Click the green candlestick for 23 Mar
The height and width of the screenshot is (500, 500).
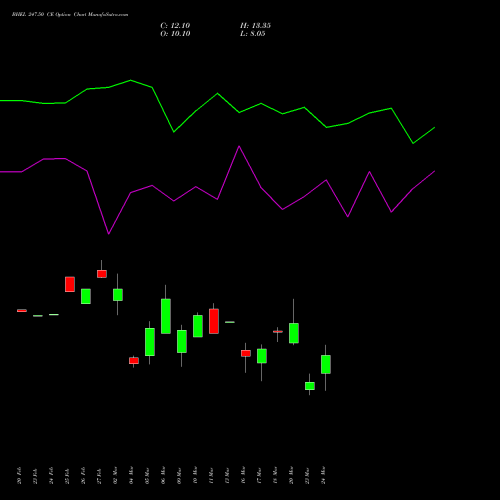pyautogui.click(x=310, y=386)
